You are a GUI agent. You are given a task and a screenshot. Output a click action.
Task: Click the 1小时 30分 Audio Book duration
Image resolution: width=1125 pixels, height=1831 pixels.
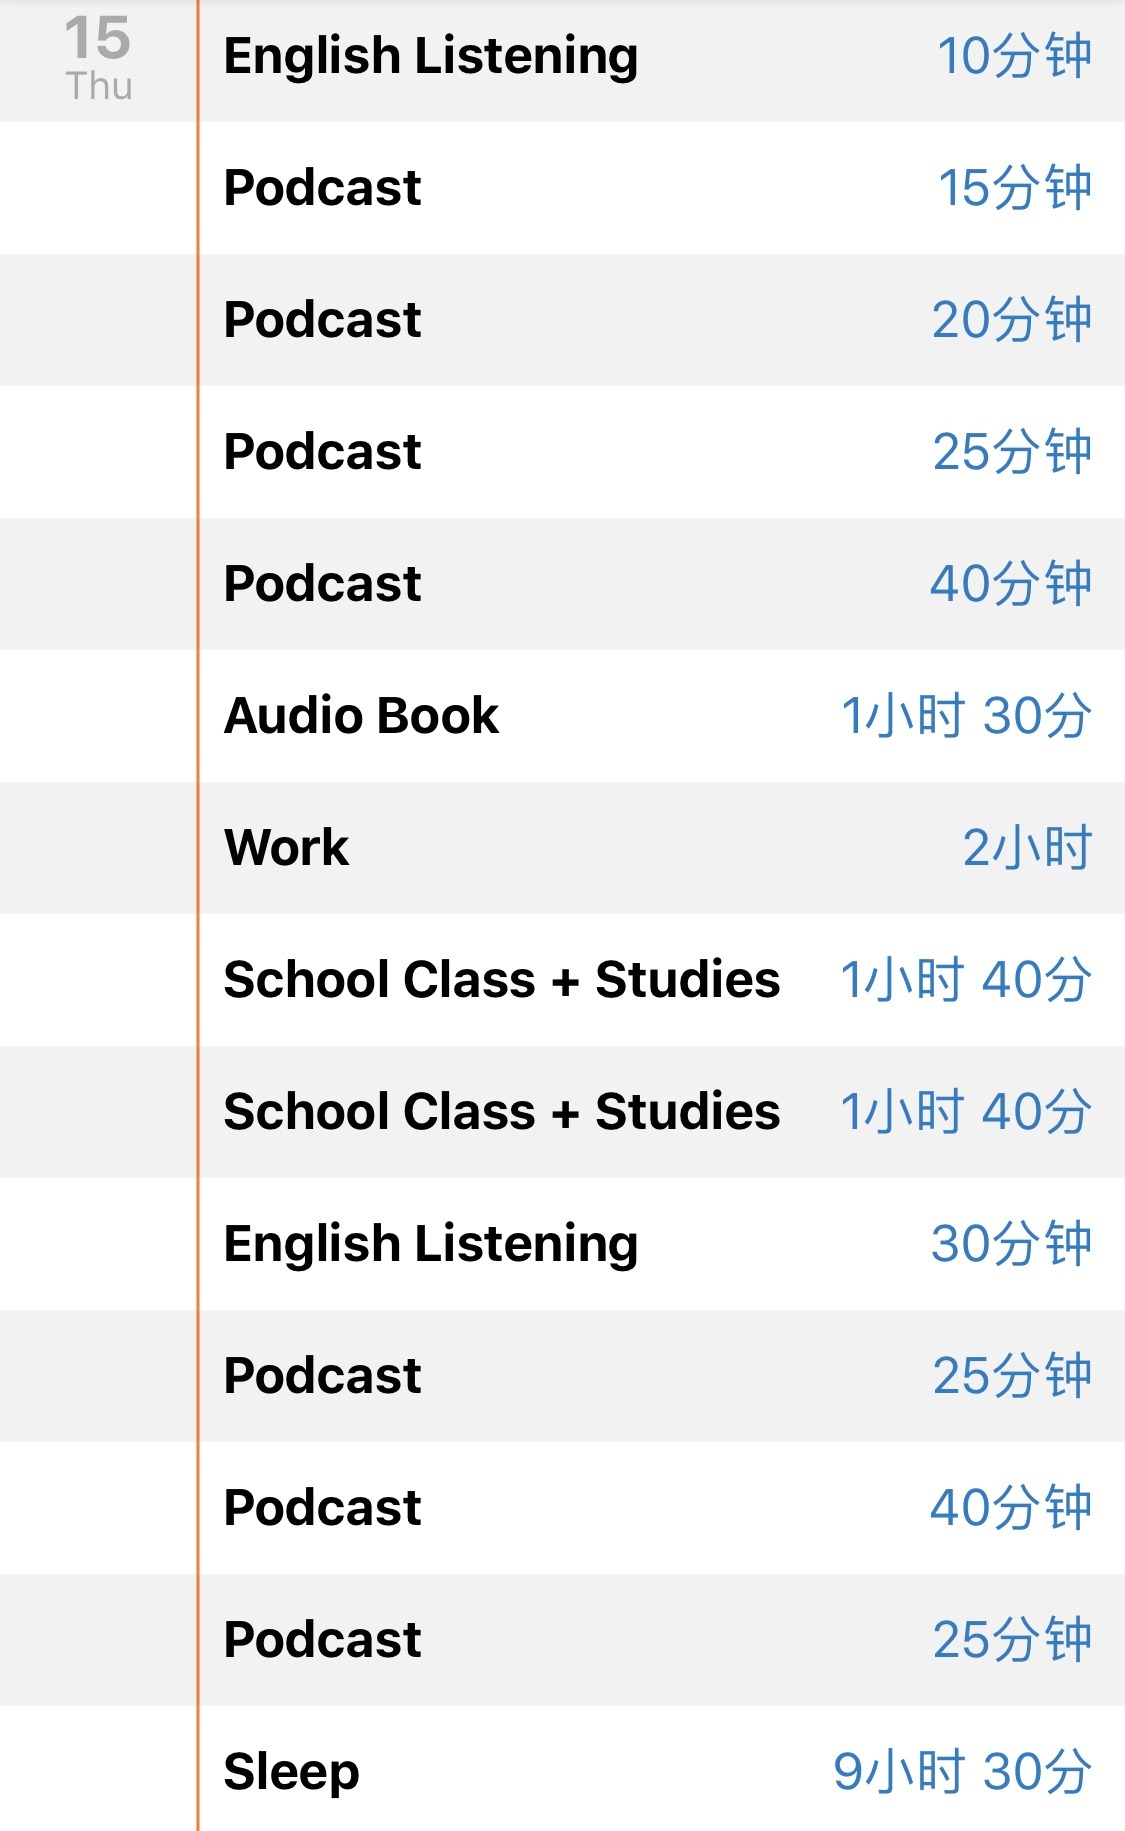coord(966,716)
